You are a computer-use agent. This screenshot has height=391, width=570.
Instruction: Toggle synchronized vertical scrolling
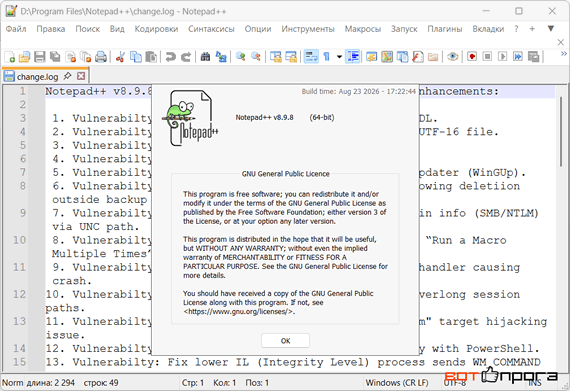[x=276, y=57]
